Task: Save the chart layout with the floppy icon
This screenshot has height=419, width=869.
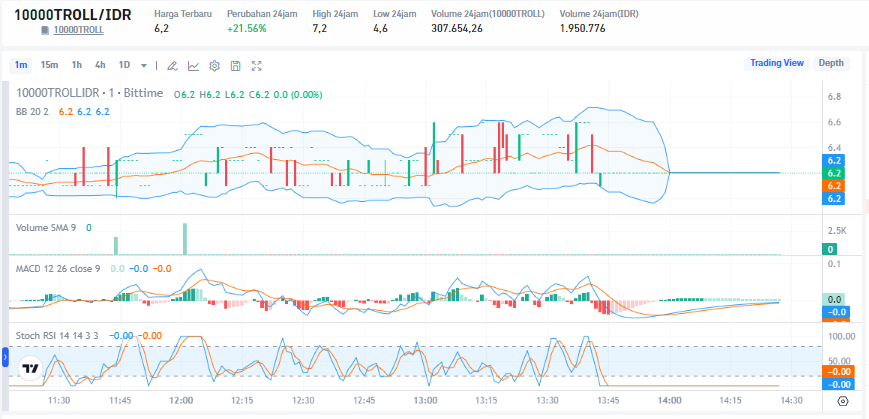Action: coord(236,66)
